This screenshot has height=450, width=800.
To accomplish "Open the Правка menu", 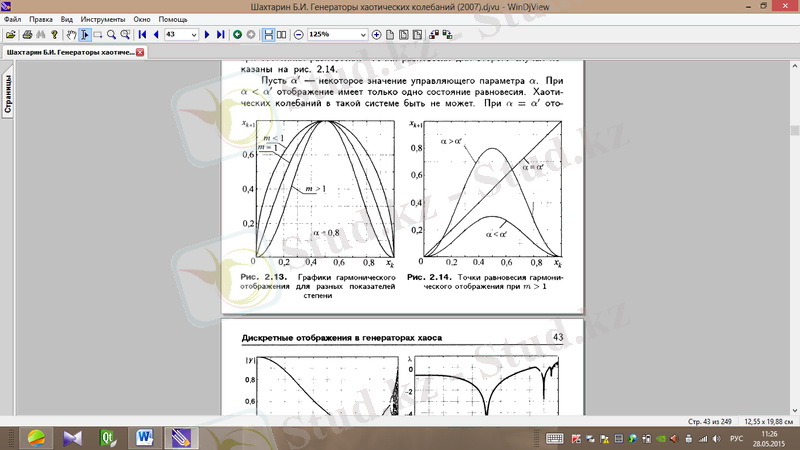I will 41,19.
